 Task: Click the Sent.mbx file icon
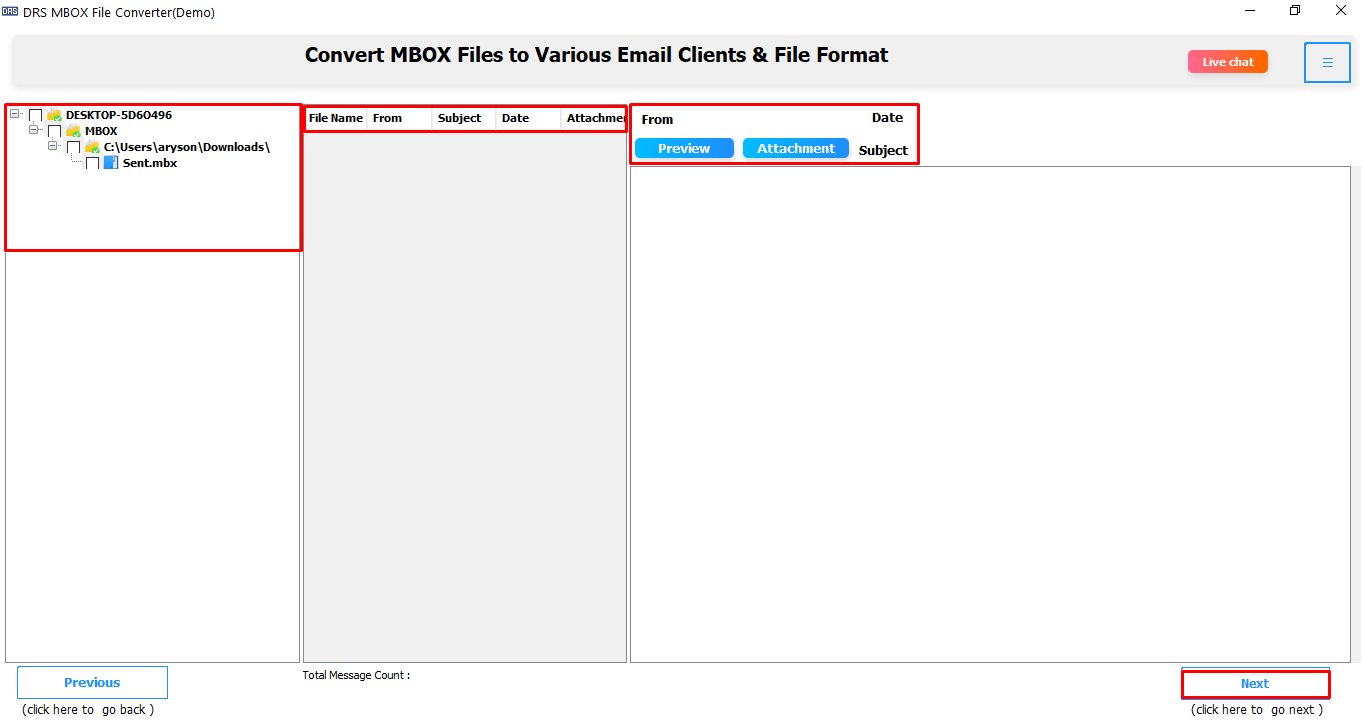(111, 163)
